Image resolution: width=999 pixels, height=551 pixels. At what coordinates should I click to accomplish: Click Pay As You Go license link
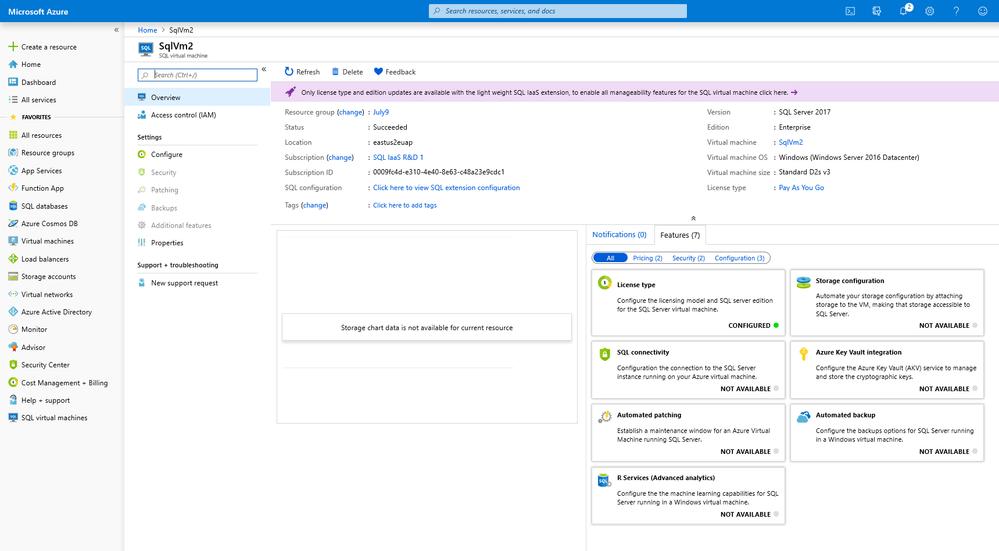click(801, 188)
